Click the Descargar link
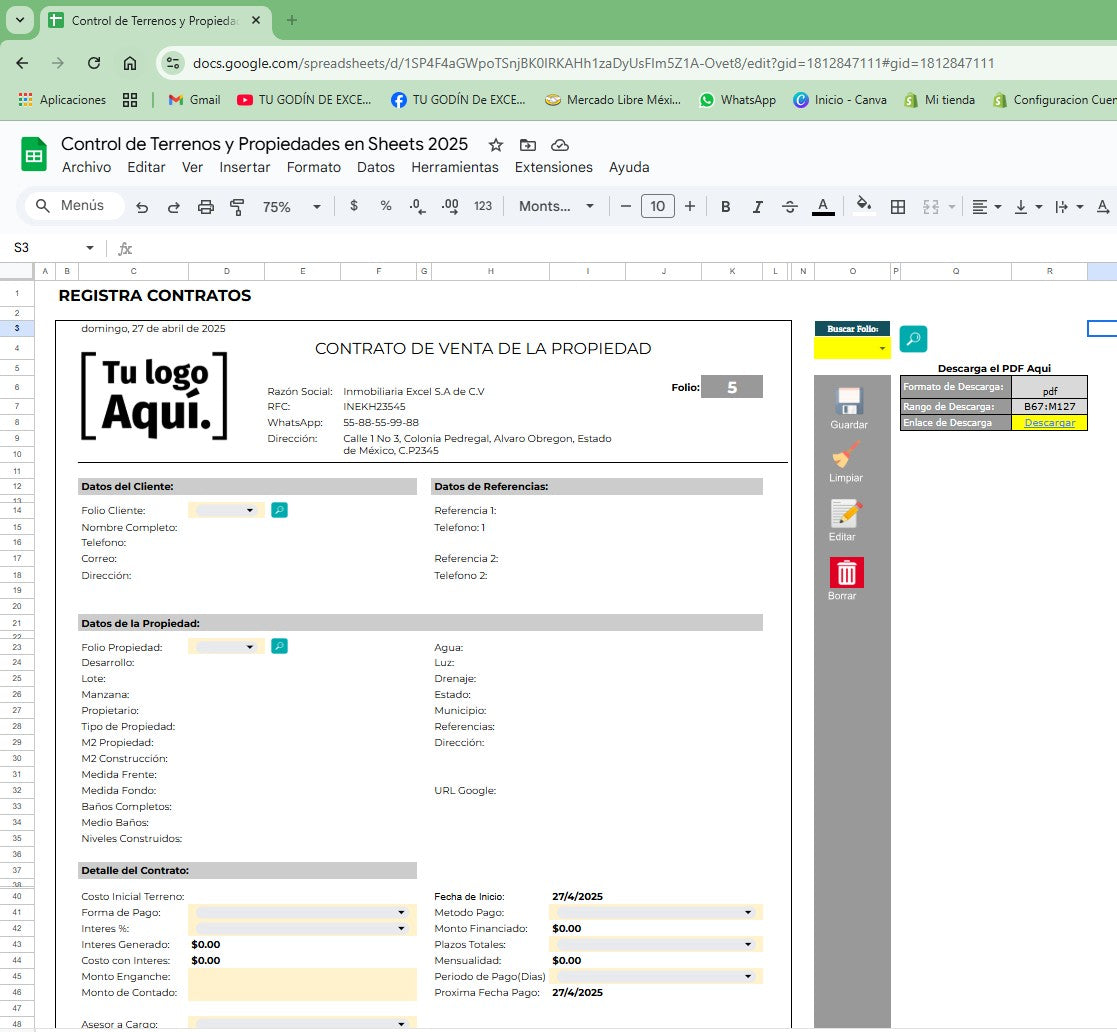Screen dimensions: 1117x1032 pyautogui.click(x=1049, y=422)
